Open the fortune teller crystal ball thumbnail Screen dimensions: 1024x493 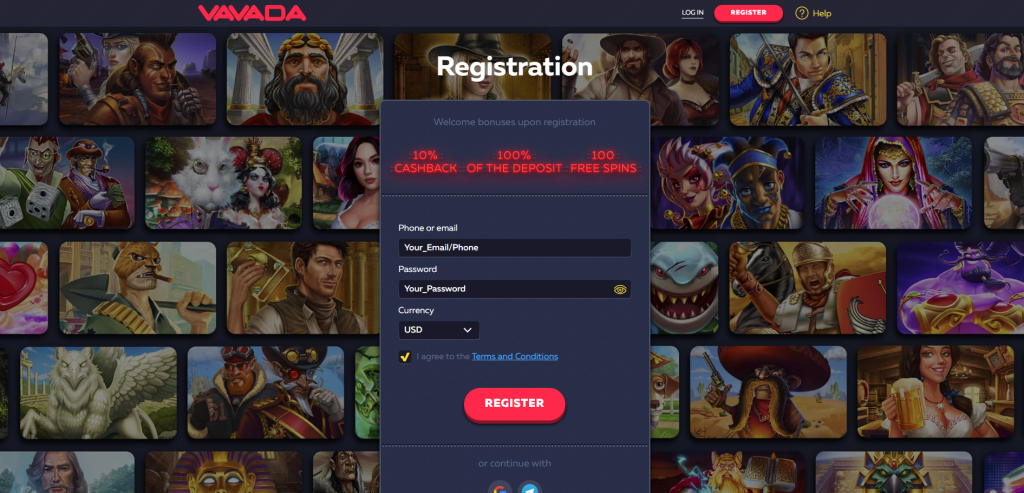coord(893,183)
